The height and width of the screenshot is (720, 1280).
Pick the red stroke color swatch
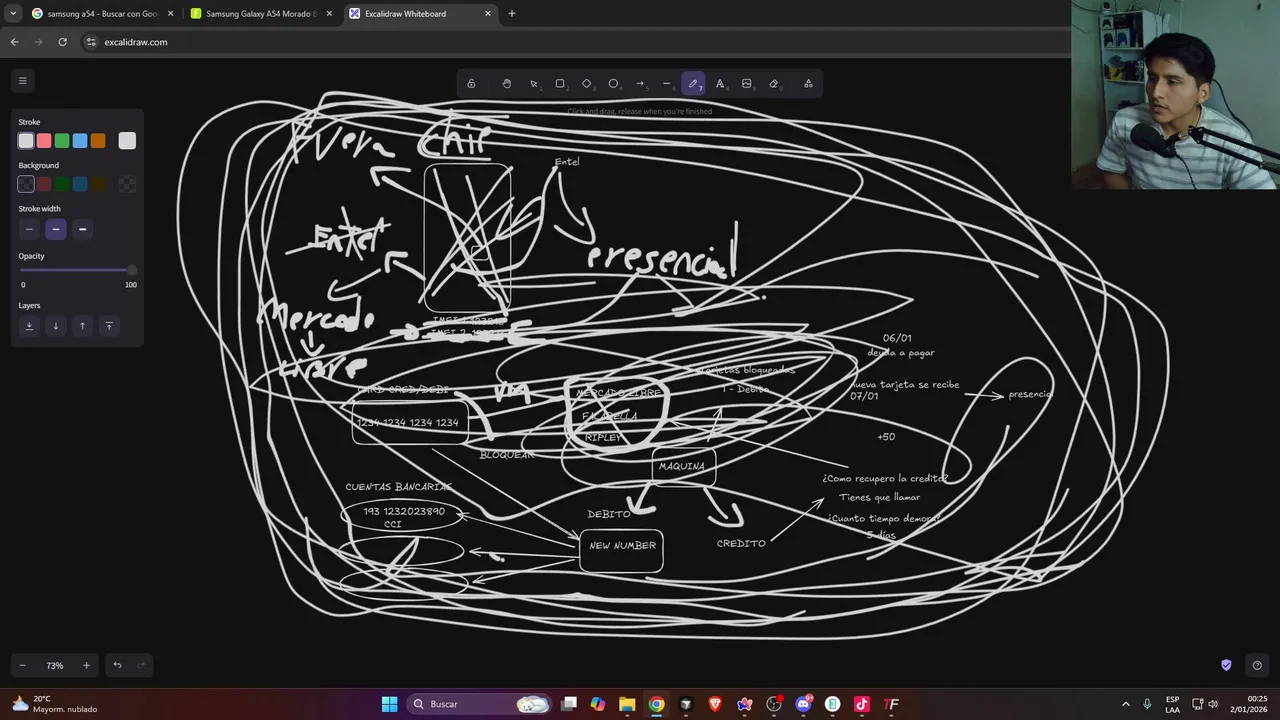point(44,141)
